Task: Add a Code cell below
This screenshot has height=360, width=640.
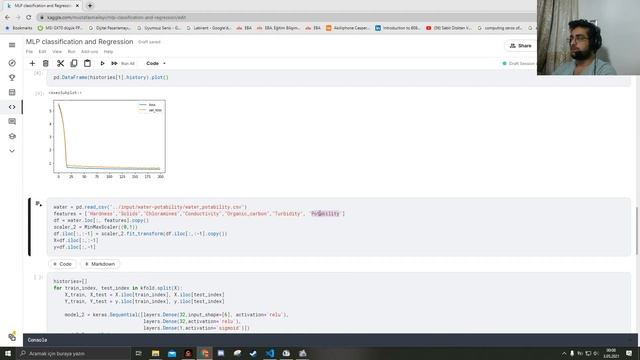Action: point(62,264)
